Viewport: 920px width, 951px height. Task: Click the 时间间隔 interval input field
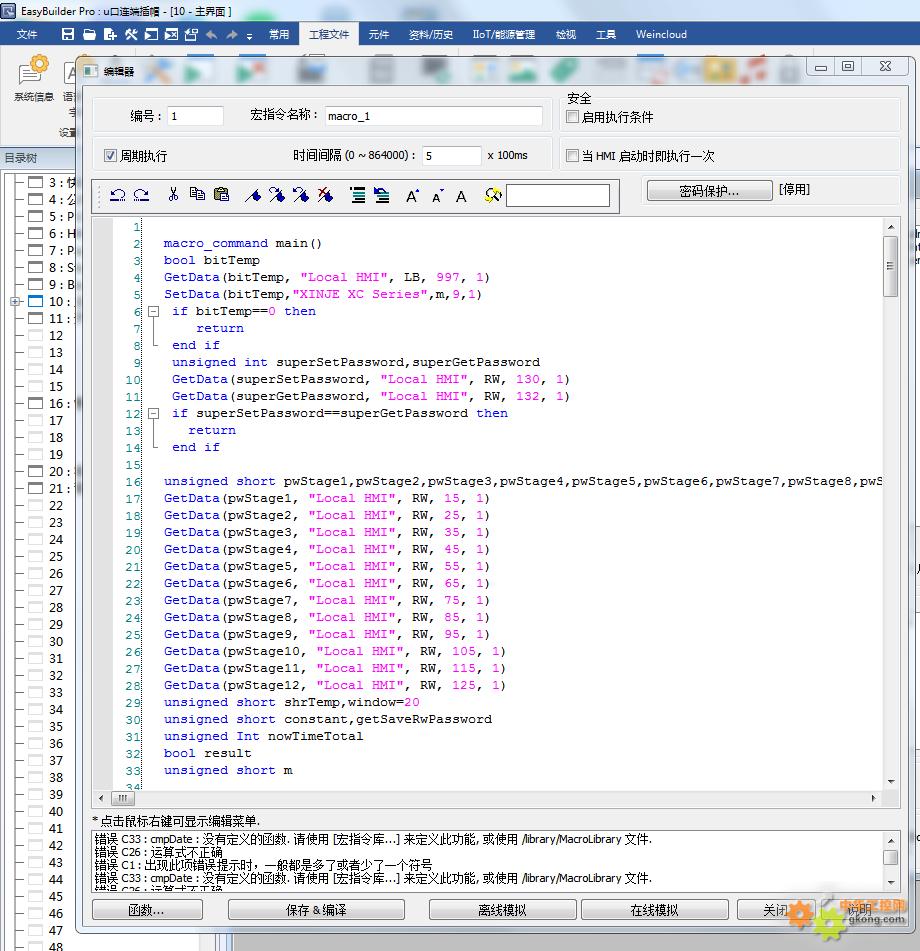pos(452,156)
